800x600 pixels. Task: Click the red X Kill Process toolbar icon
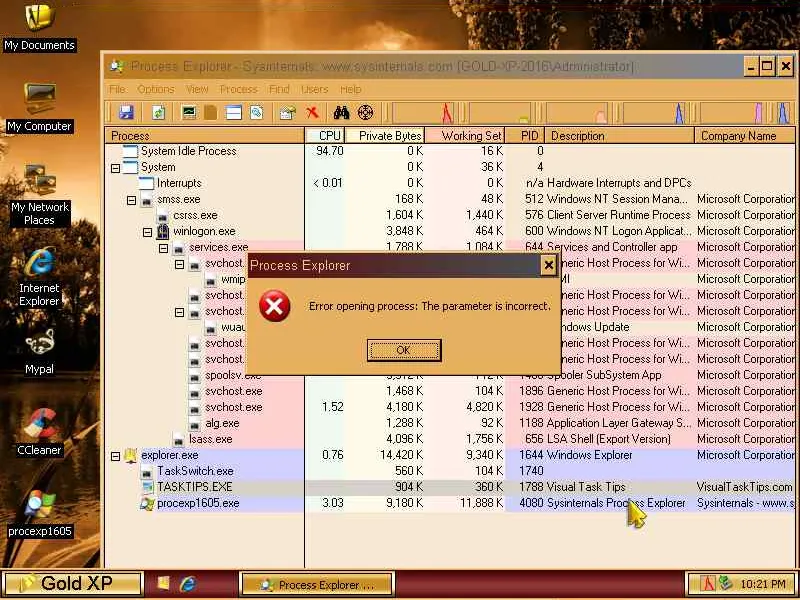312,112
